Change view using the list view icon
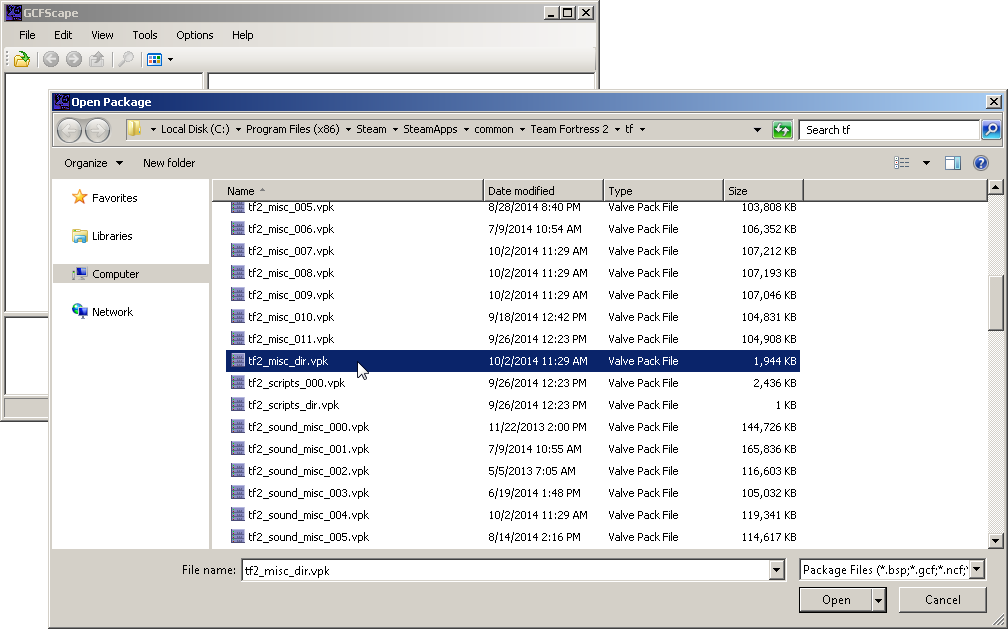 click(903, 163)
